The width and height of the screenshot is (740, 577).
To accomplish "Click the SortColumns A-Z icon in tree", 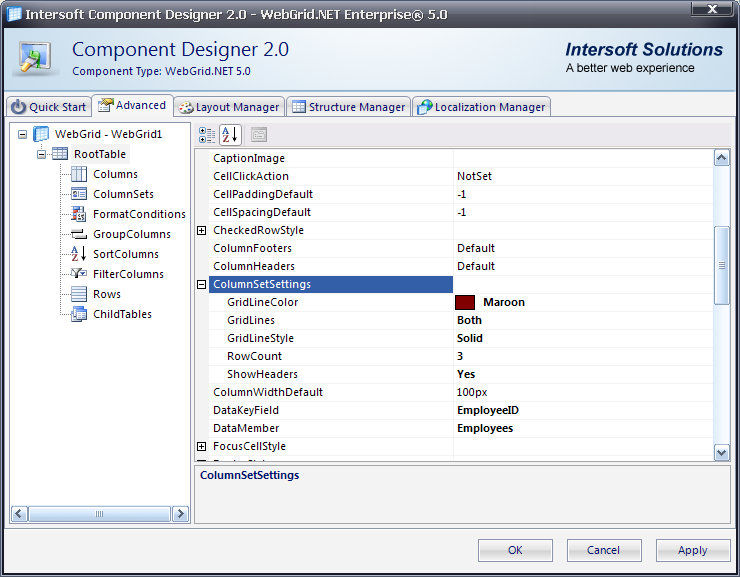I will [x=78, y=254].
